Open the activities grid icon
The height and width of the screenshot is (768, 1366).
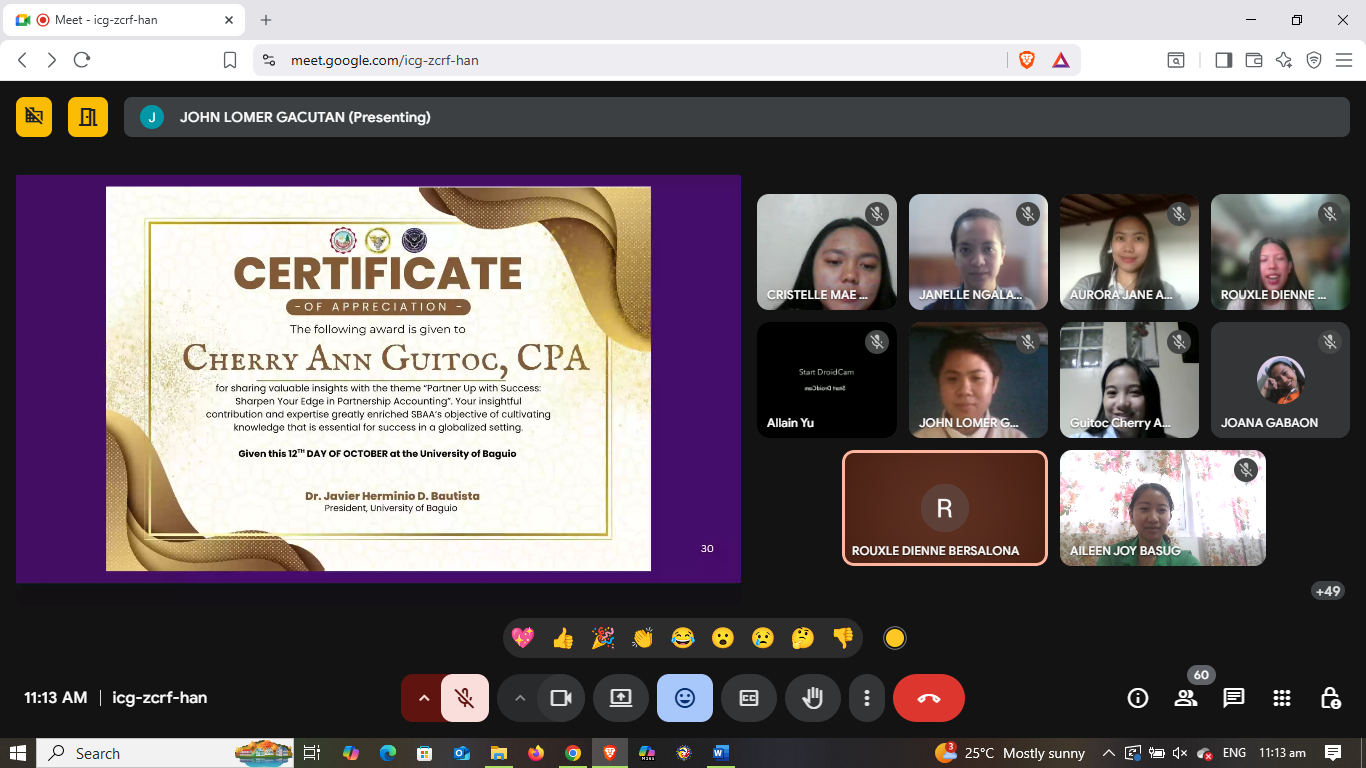pos(1282,698)
